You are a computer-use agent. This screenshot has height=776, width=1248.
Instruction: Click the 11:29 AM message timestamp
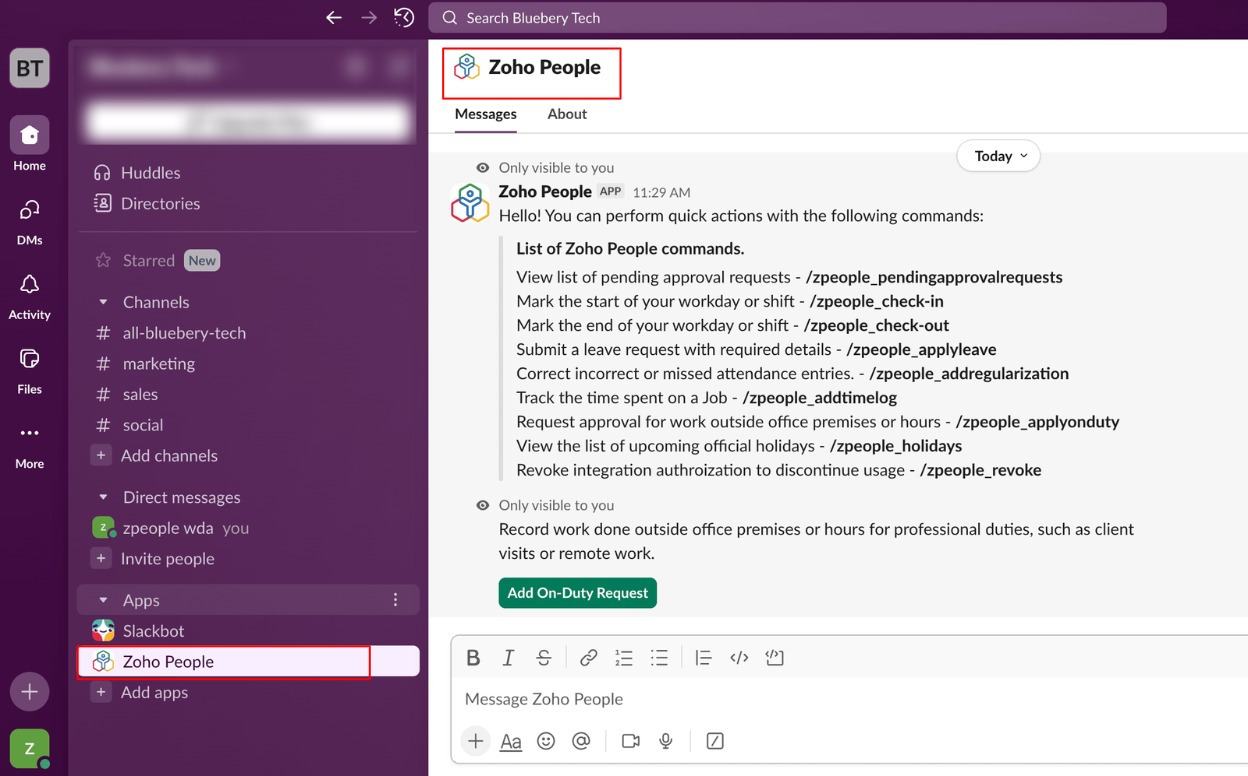point(661,193)
